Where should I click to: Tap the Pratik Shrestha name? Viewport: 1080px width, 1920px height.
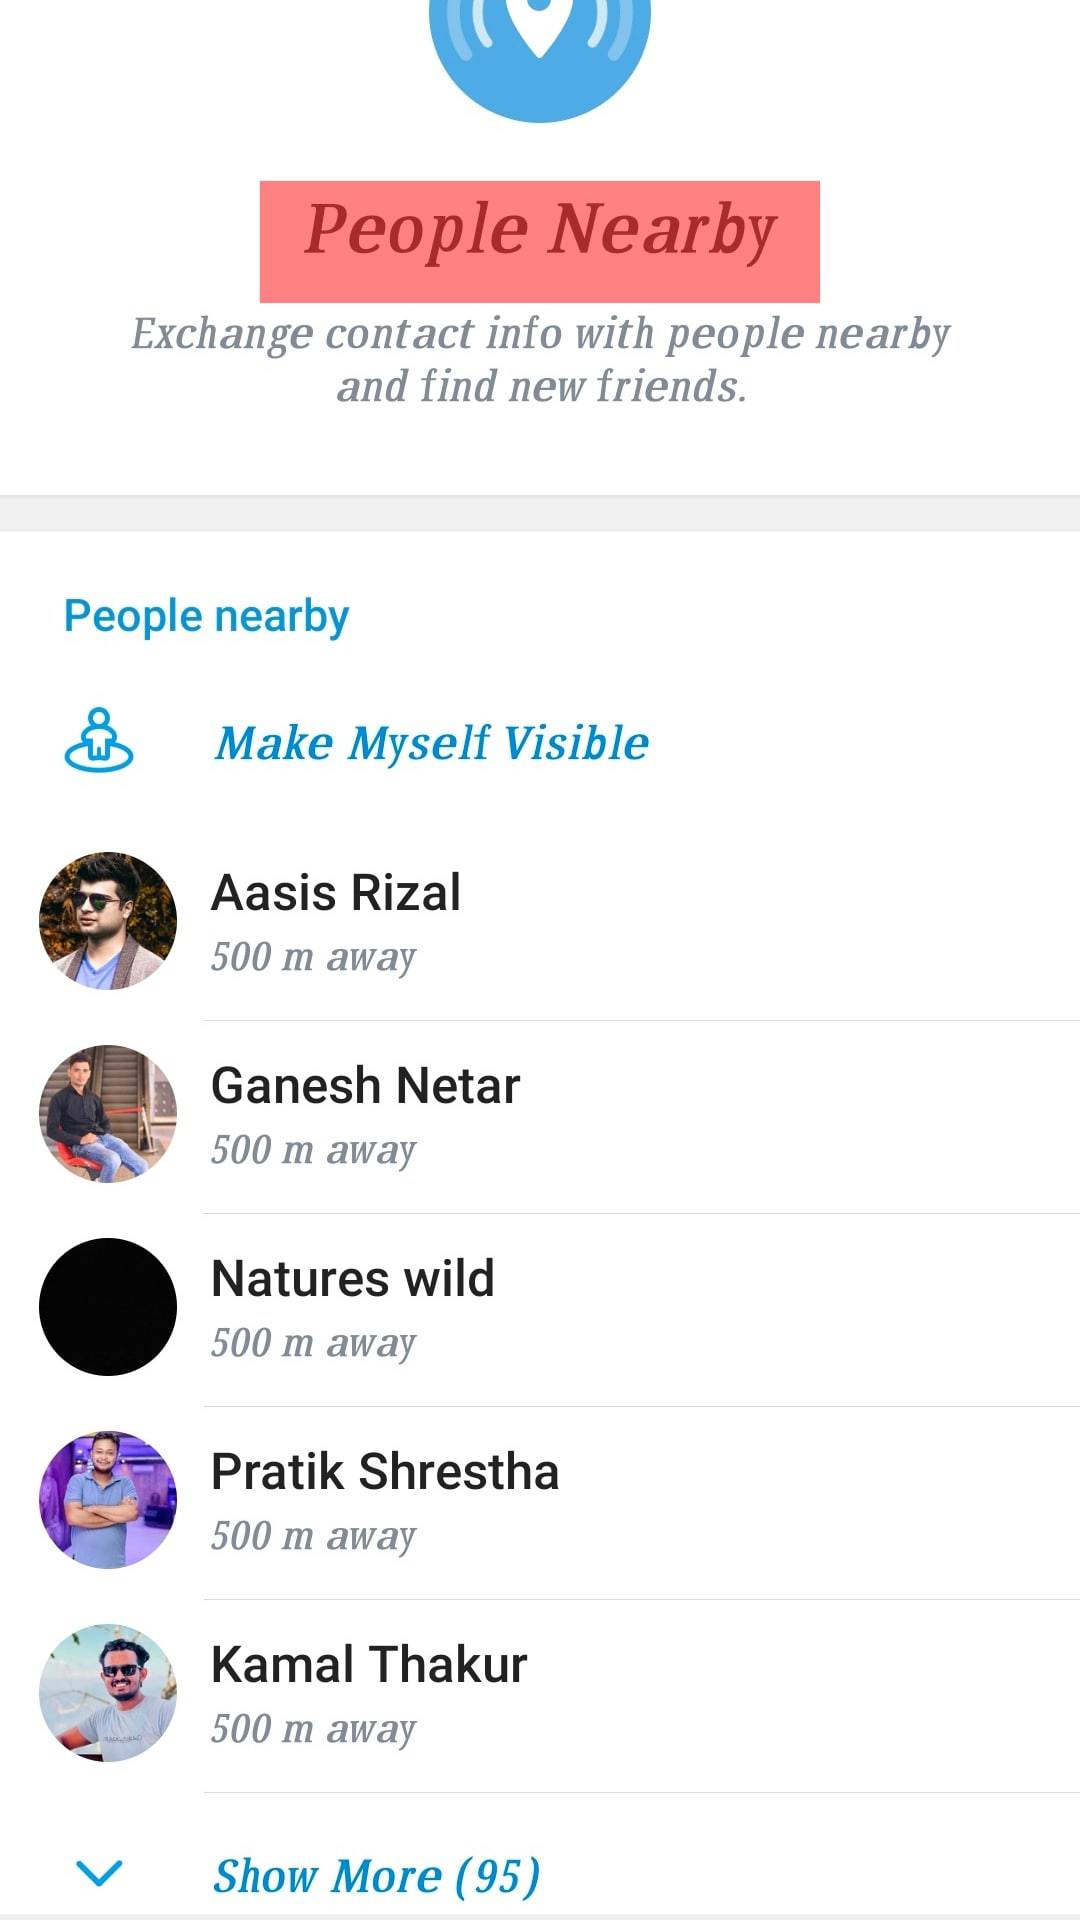(385, 1472)
